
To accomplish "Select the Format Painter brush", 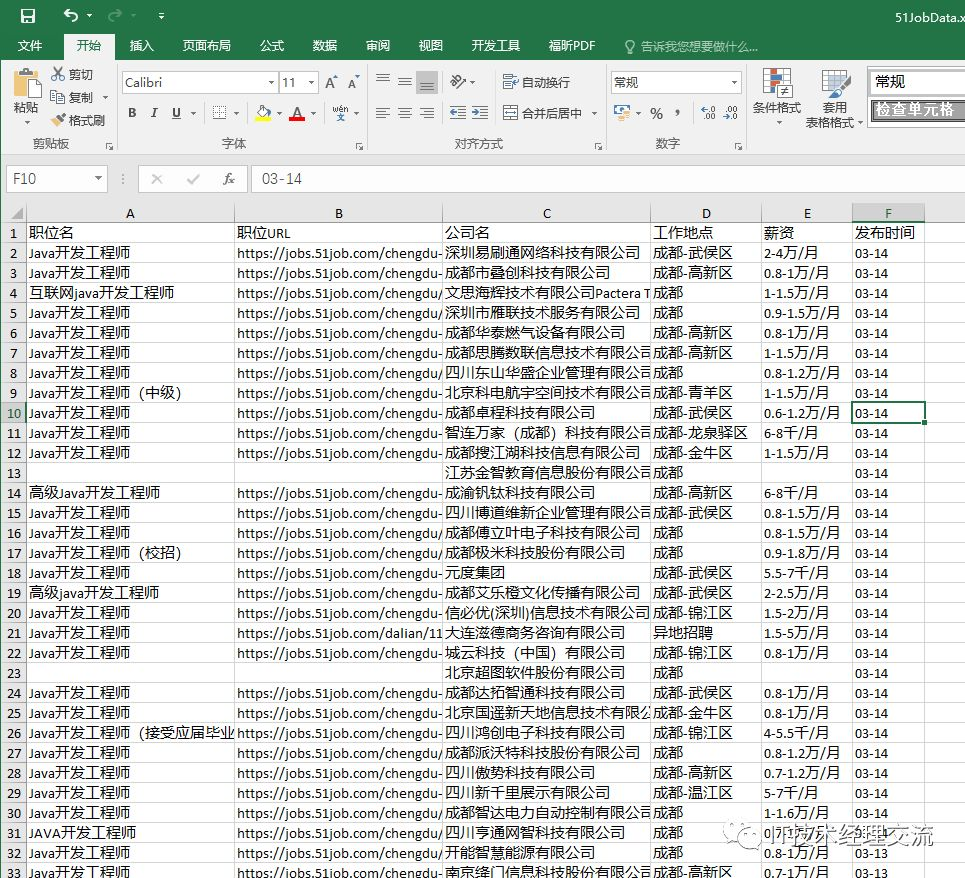I will tap(58, 120).
